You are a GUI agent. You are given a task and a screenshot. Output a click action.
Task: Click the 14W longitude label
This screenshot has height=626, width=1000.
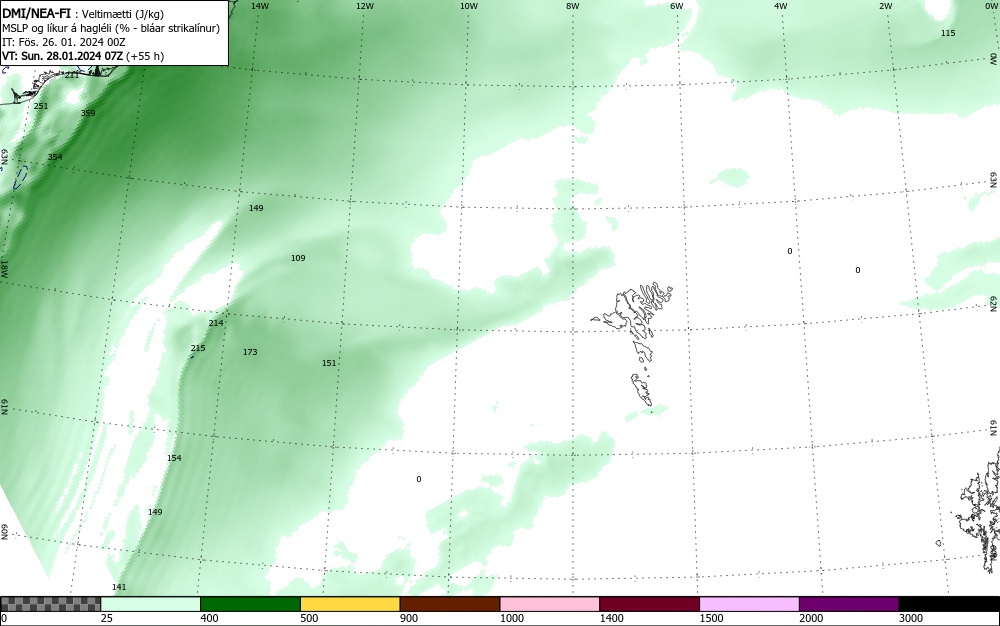pos(260,6)
